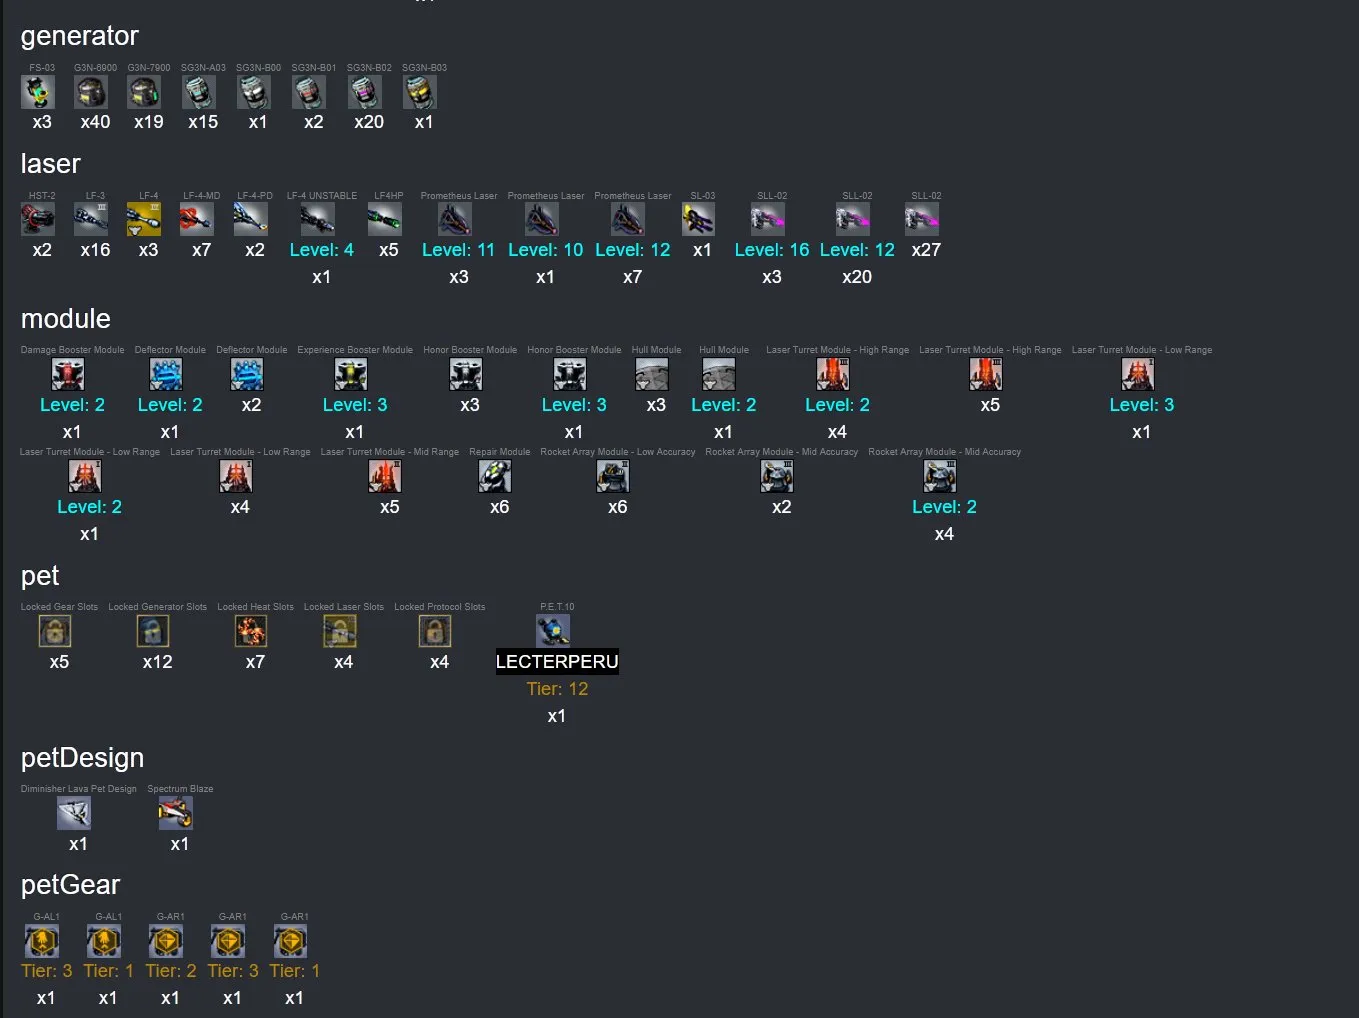
Task: Select the Level 3 Honor Booster Module icon
Action: pyautogui.click(x=570, y=374)
